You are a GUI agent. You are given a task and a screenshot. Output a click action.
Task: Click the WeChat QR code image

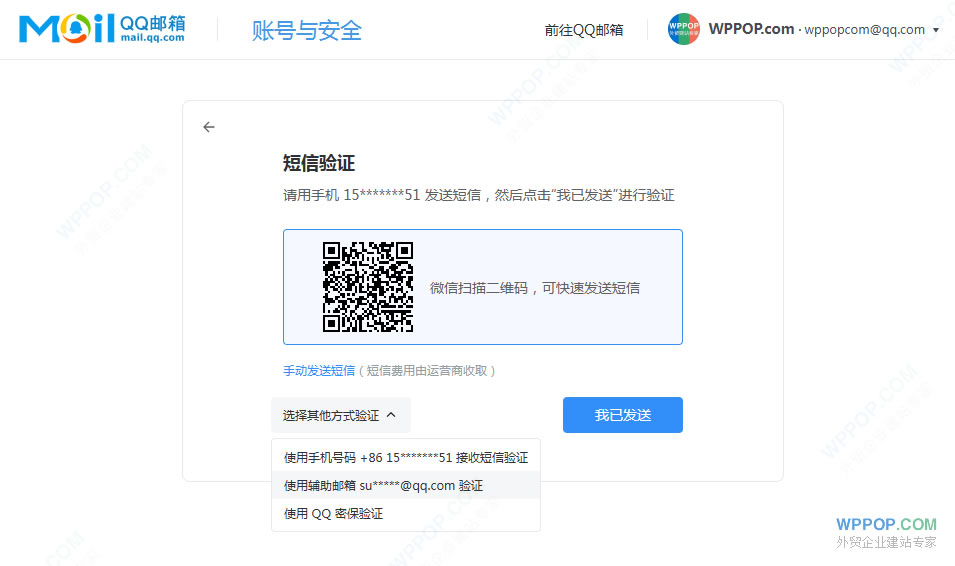click(368, 287)
